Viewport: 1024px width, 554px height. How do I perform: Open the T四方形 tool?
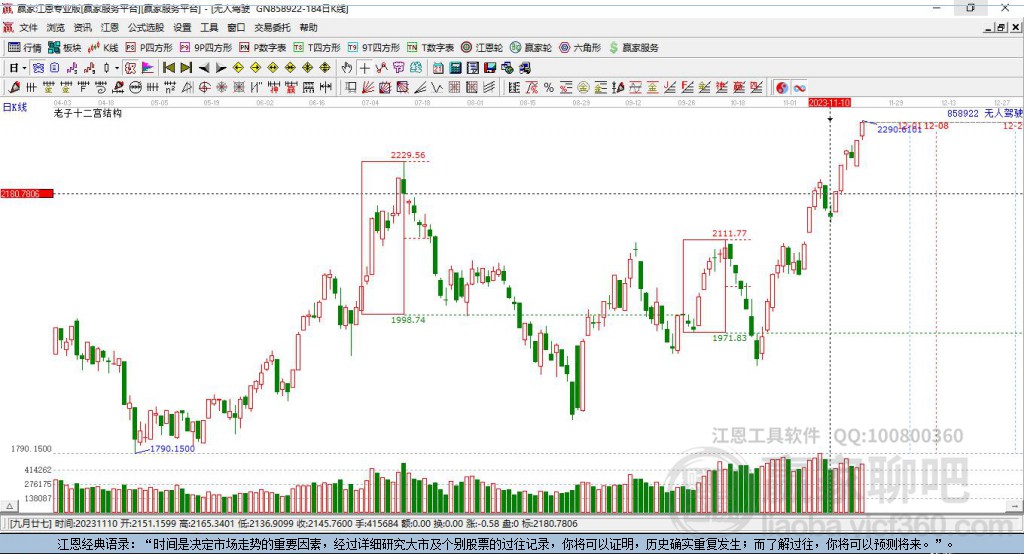coord(317,48)
